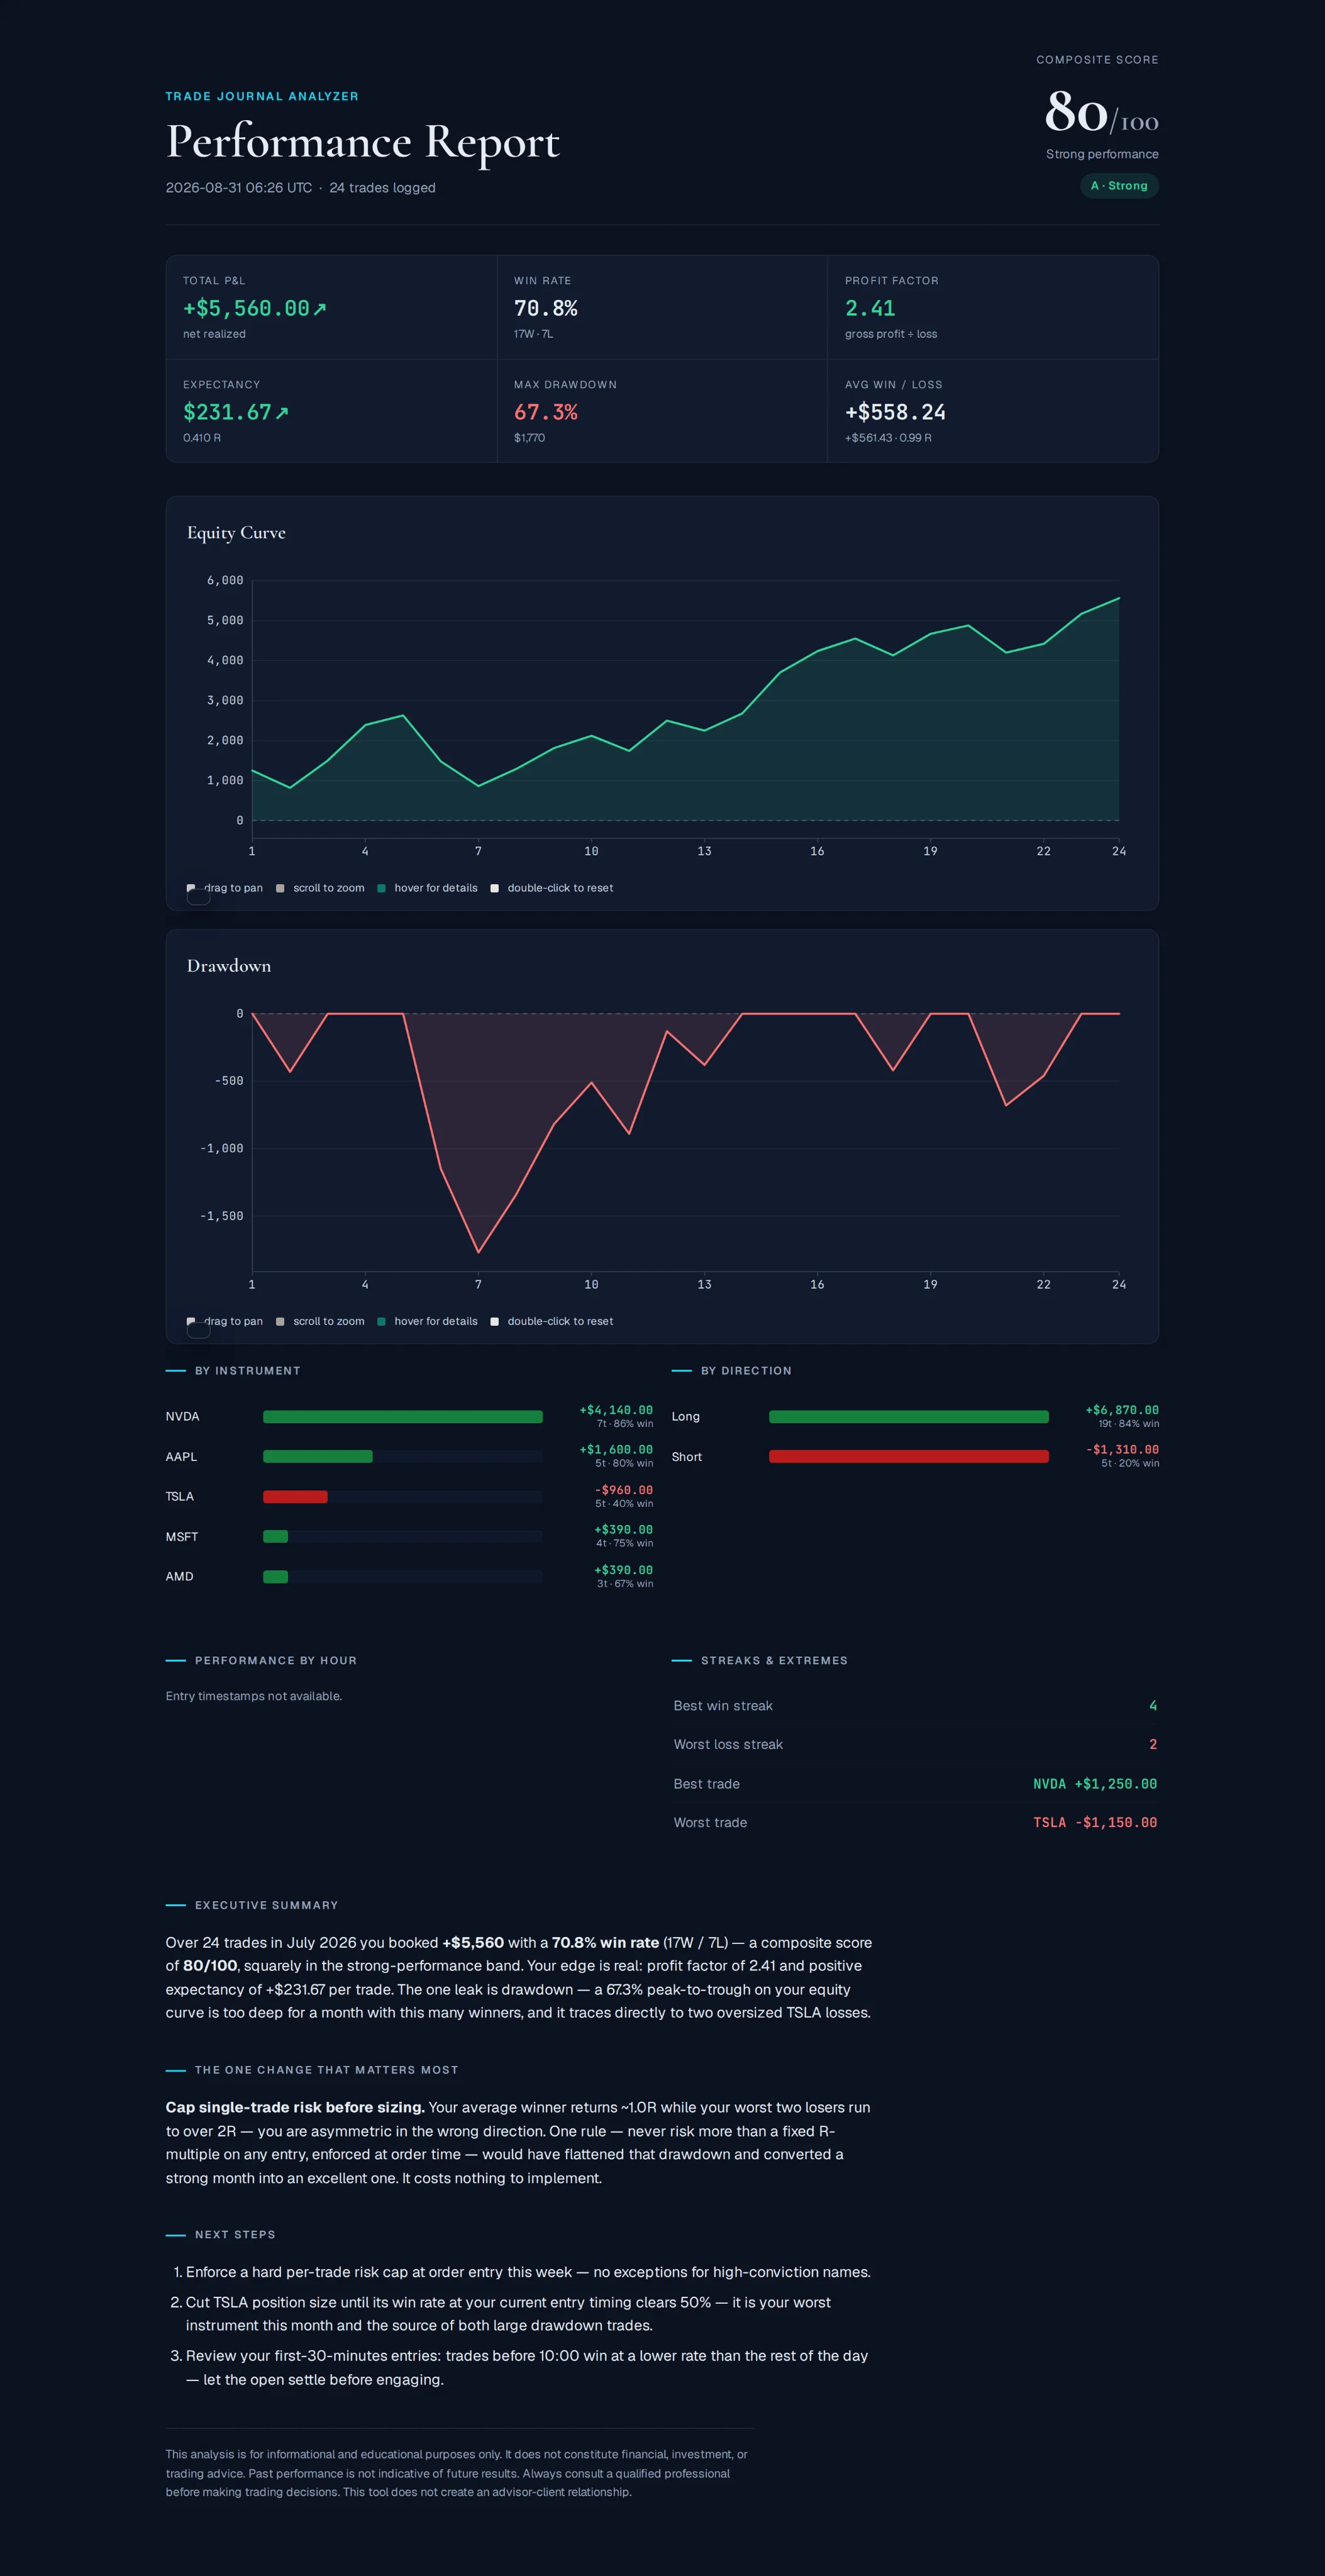Click the '24 trades logged' subtitle text
Screen dimensions: 1325x2576
(x=382, y=188)
